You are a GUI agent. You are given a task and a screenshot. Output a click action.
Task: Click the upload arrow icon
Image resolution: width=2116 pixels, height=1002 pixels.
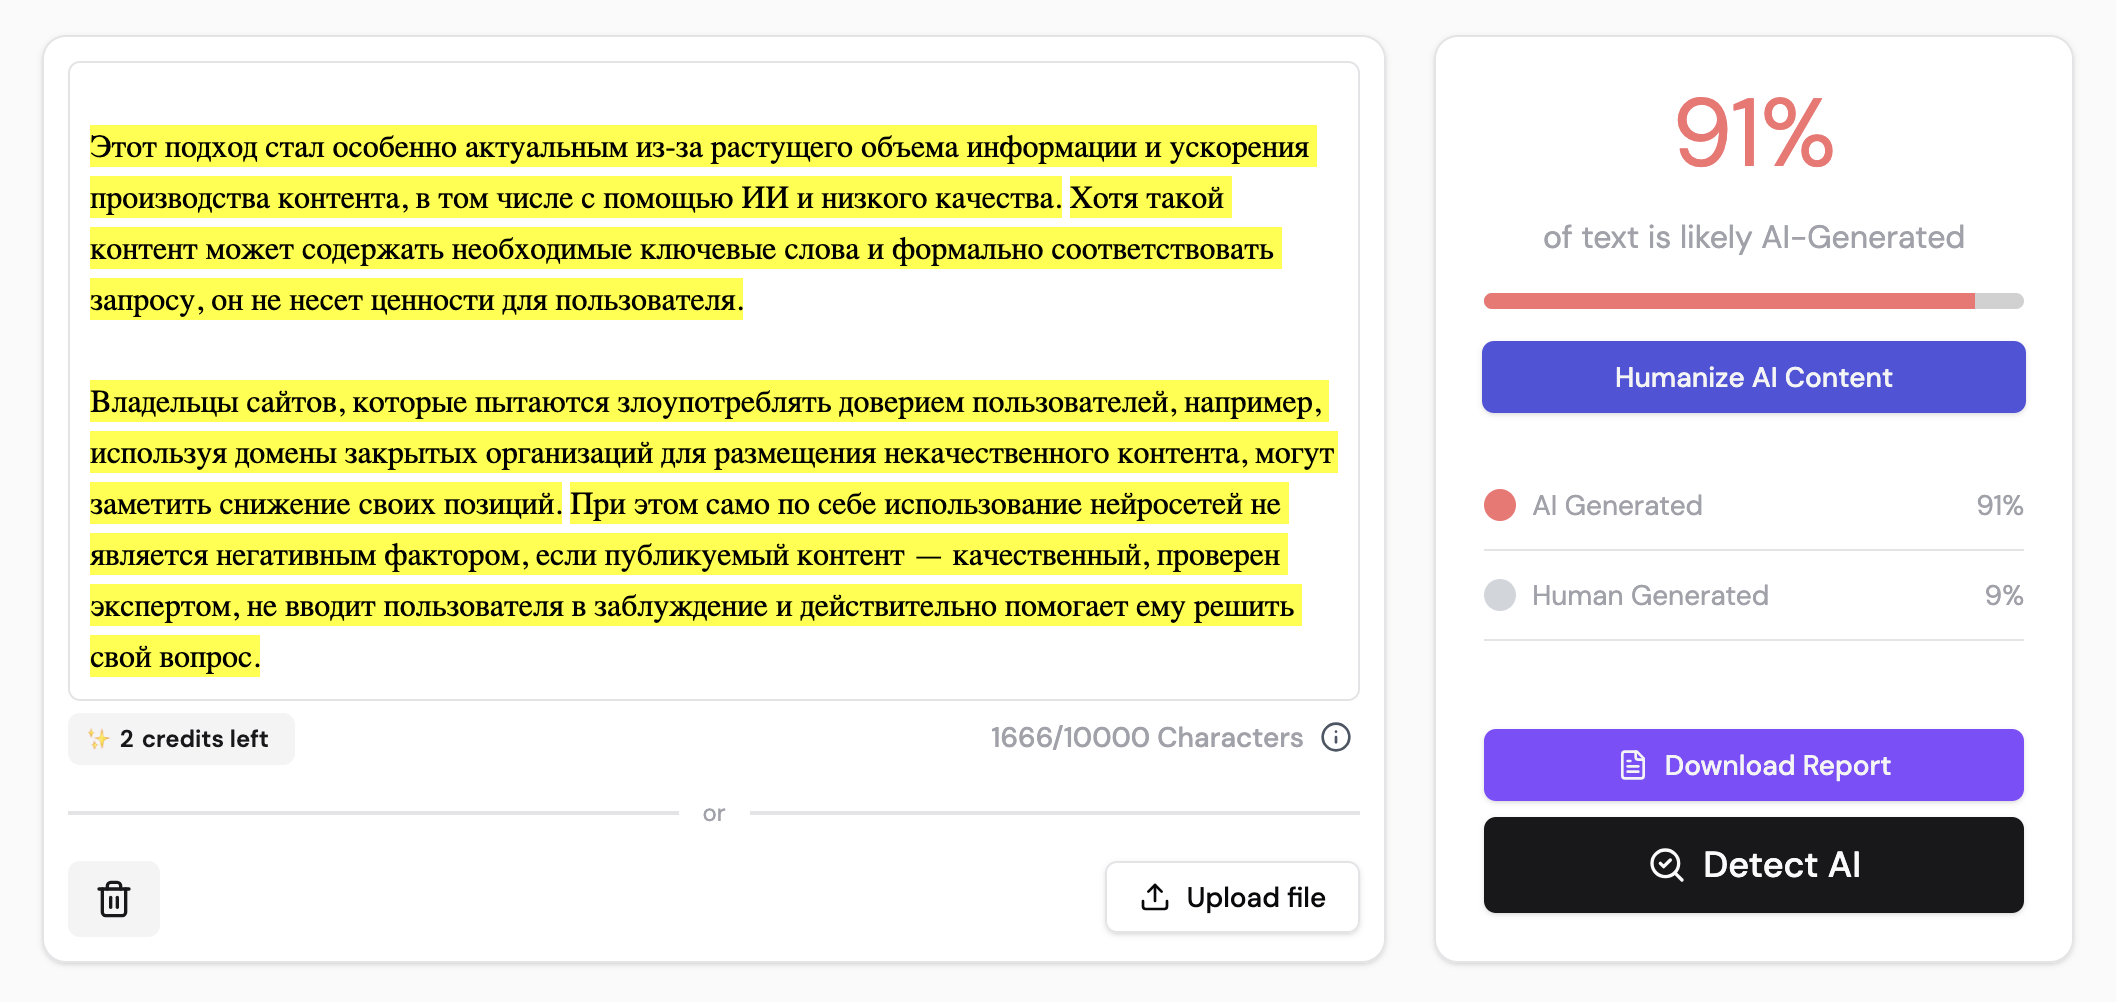(1155, 897)
